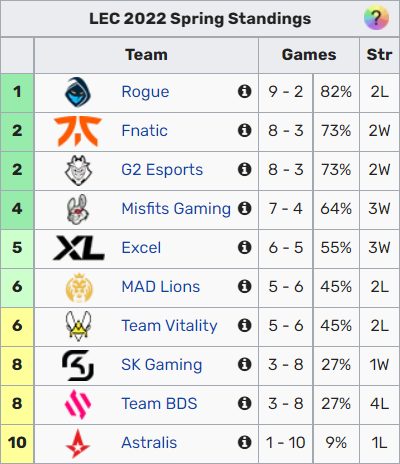Show info for Team BDS

coord(244,403)
